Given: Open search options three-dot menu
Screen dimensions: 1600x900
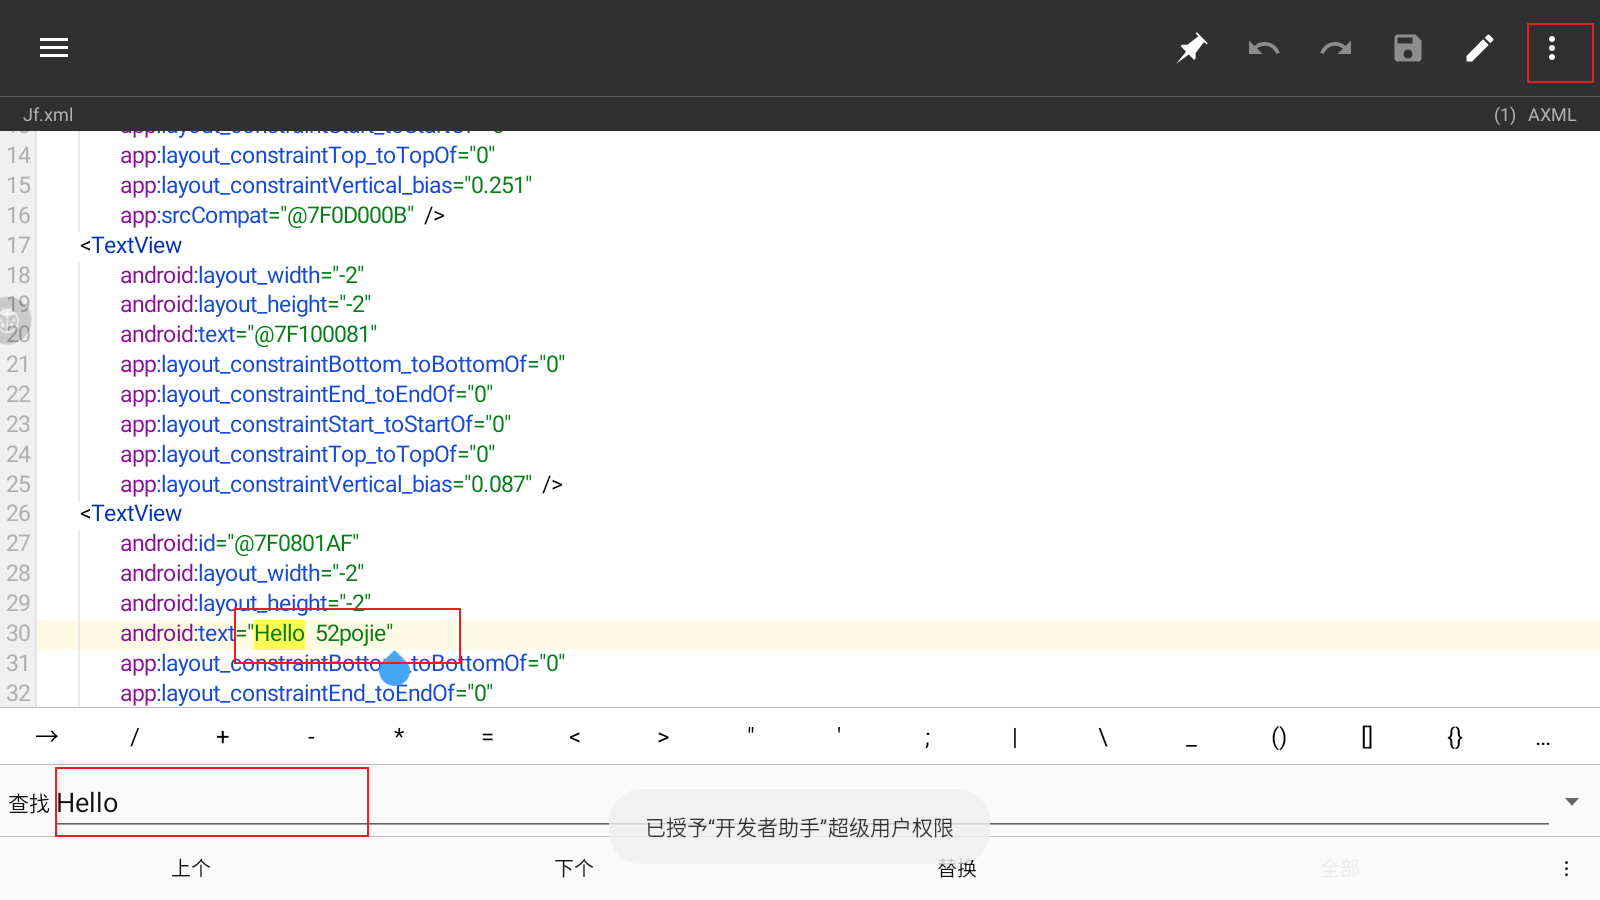Looking at the screenshot, I should (x=1566, y=869).
